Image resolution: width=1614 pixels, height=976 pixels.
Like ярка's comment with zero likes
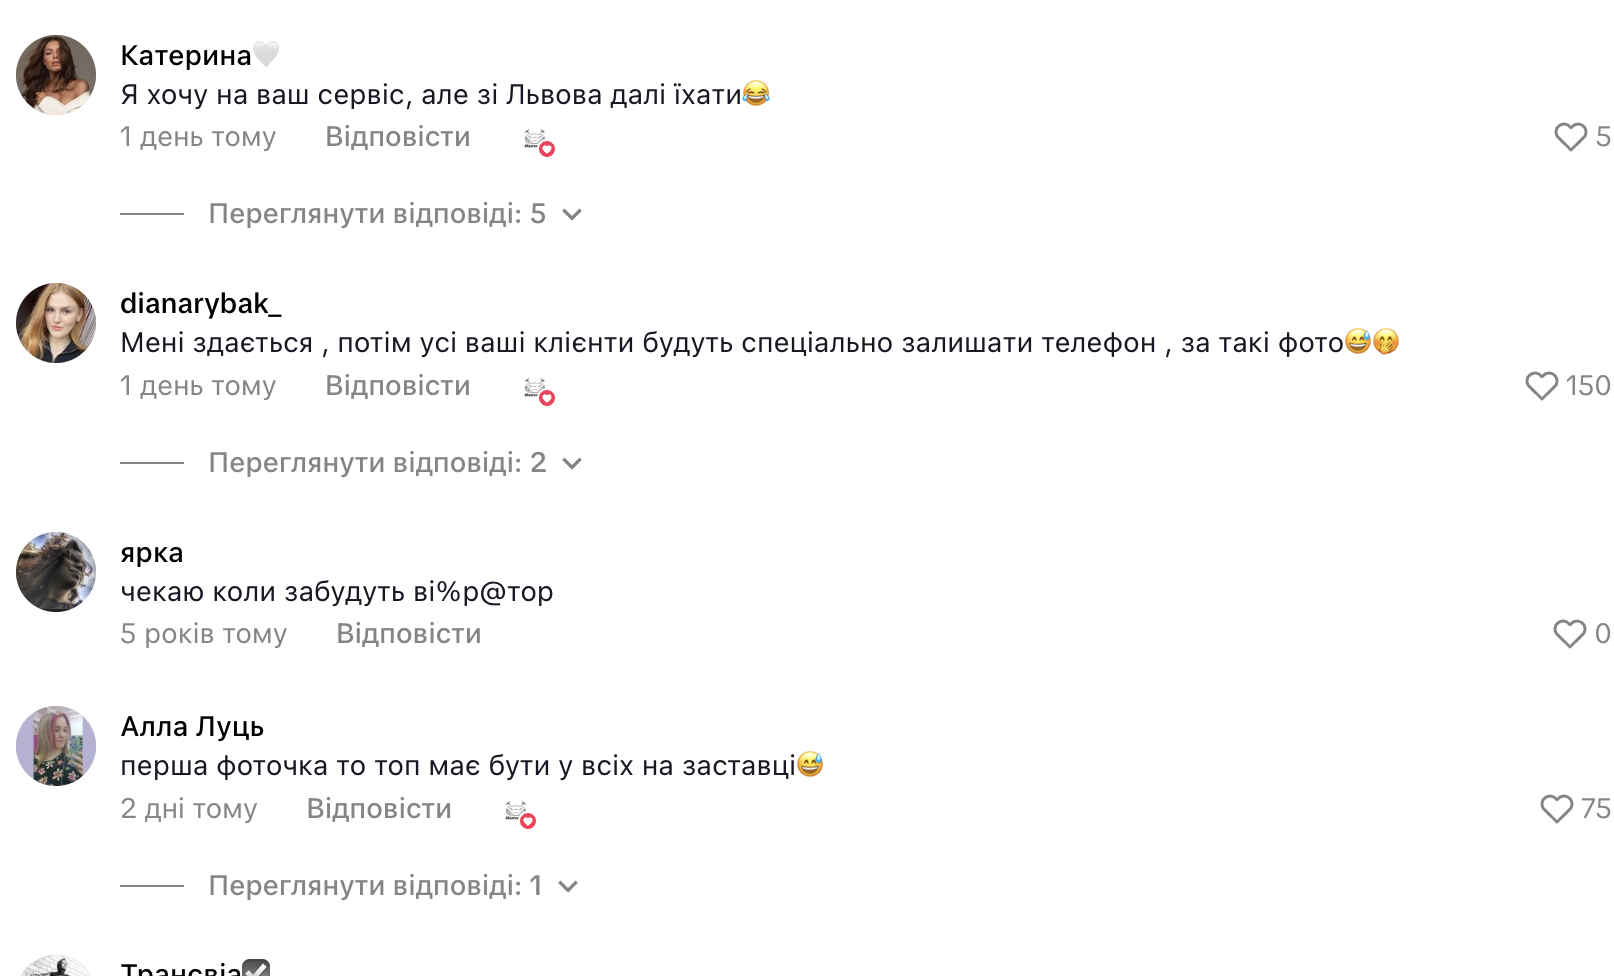click(1569, 634)
